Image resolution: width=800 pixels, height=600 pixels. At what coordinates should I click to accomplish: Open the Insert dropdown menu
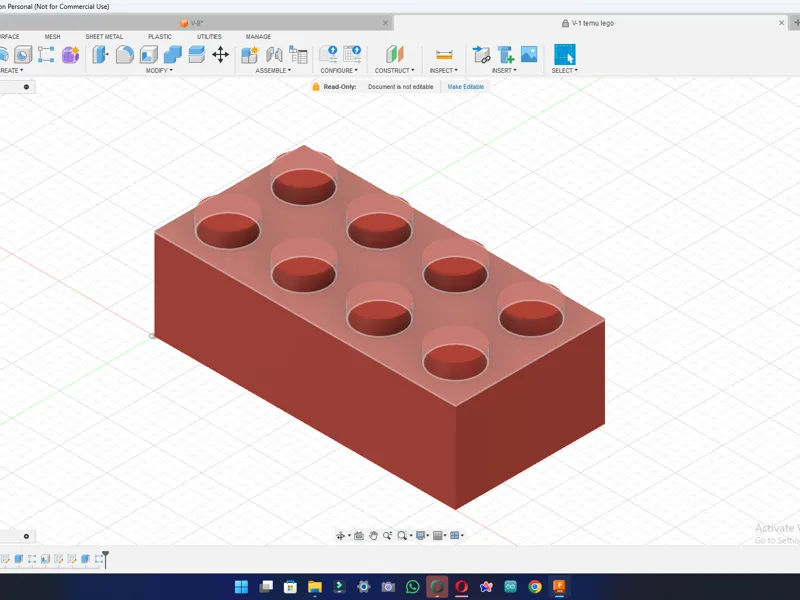pyautogui.click(x=504, y=70)
